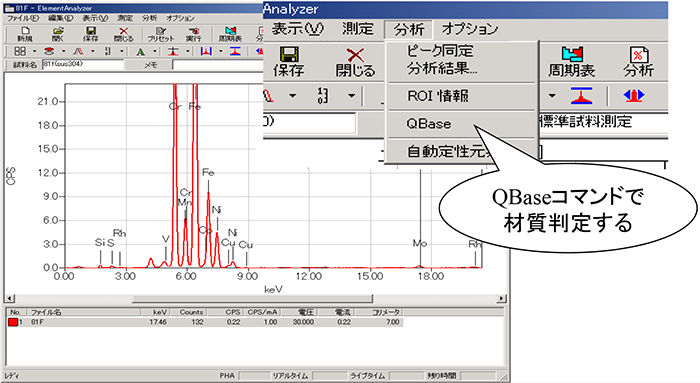The height and width of the screenshot is (383, 700).
Task: Click the CPS/mA column header
Action: point(262,312)
